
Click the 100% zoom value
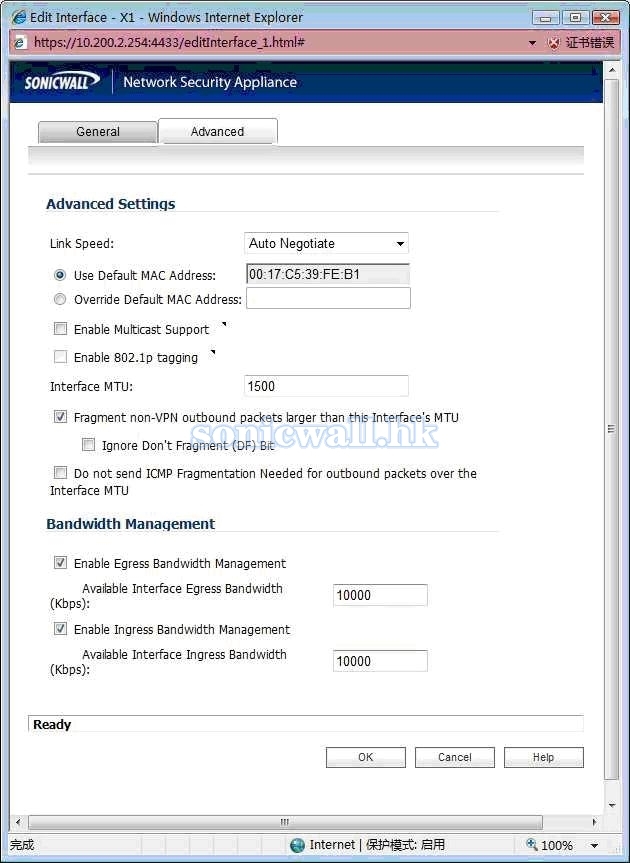pyautogui.click(x=557, y=845)
